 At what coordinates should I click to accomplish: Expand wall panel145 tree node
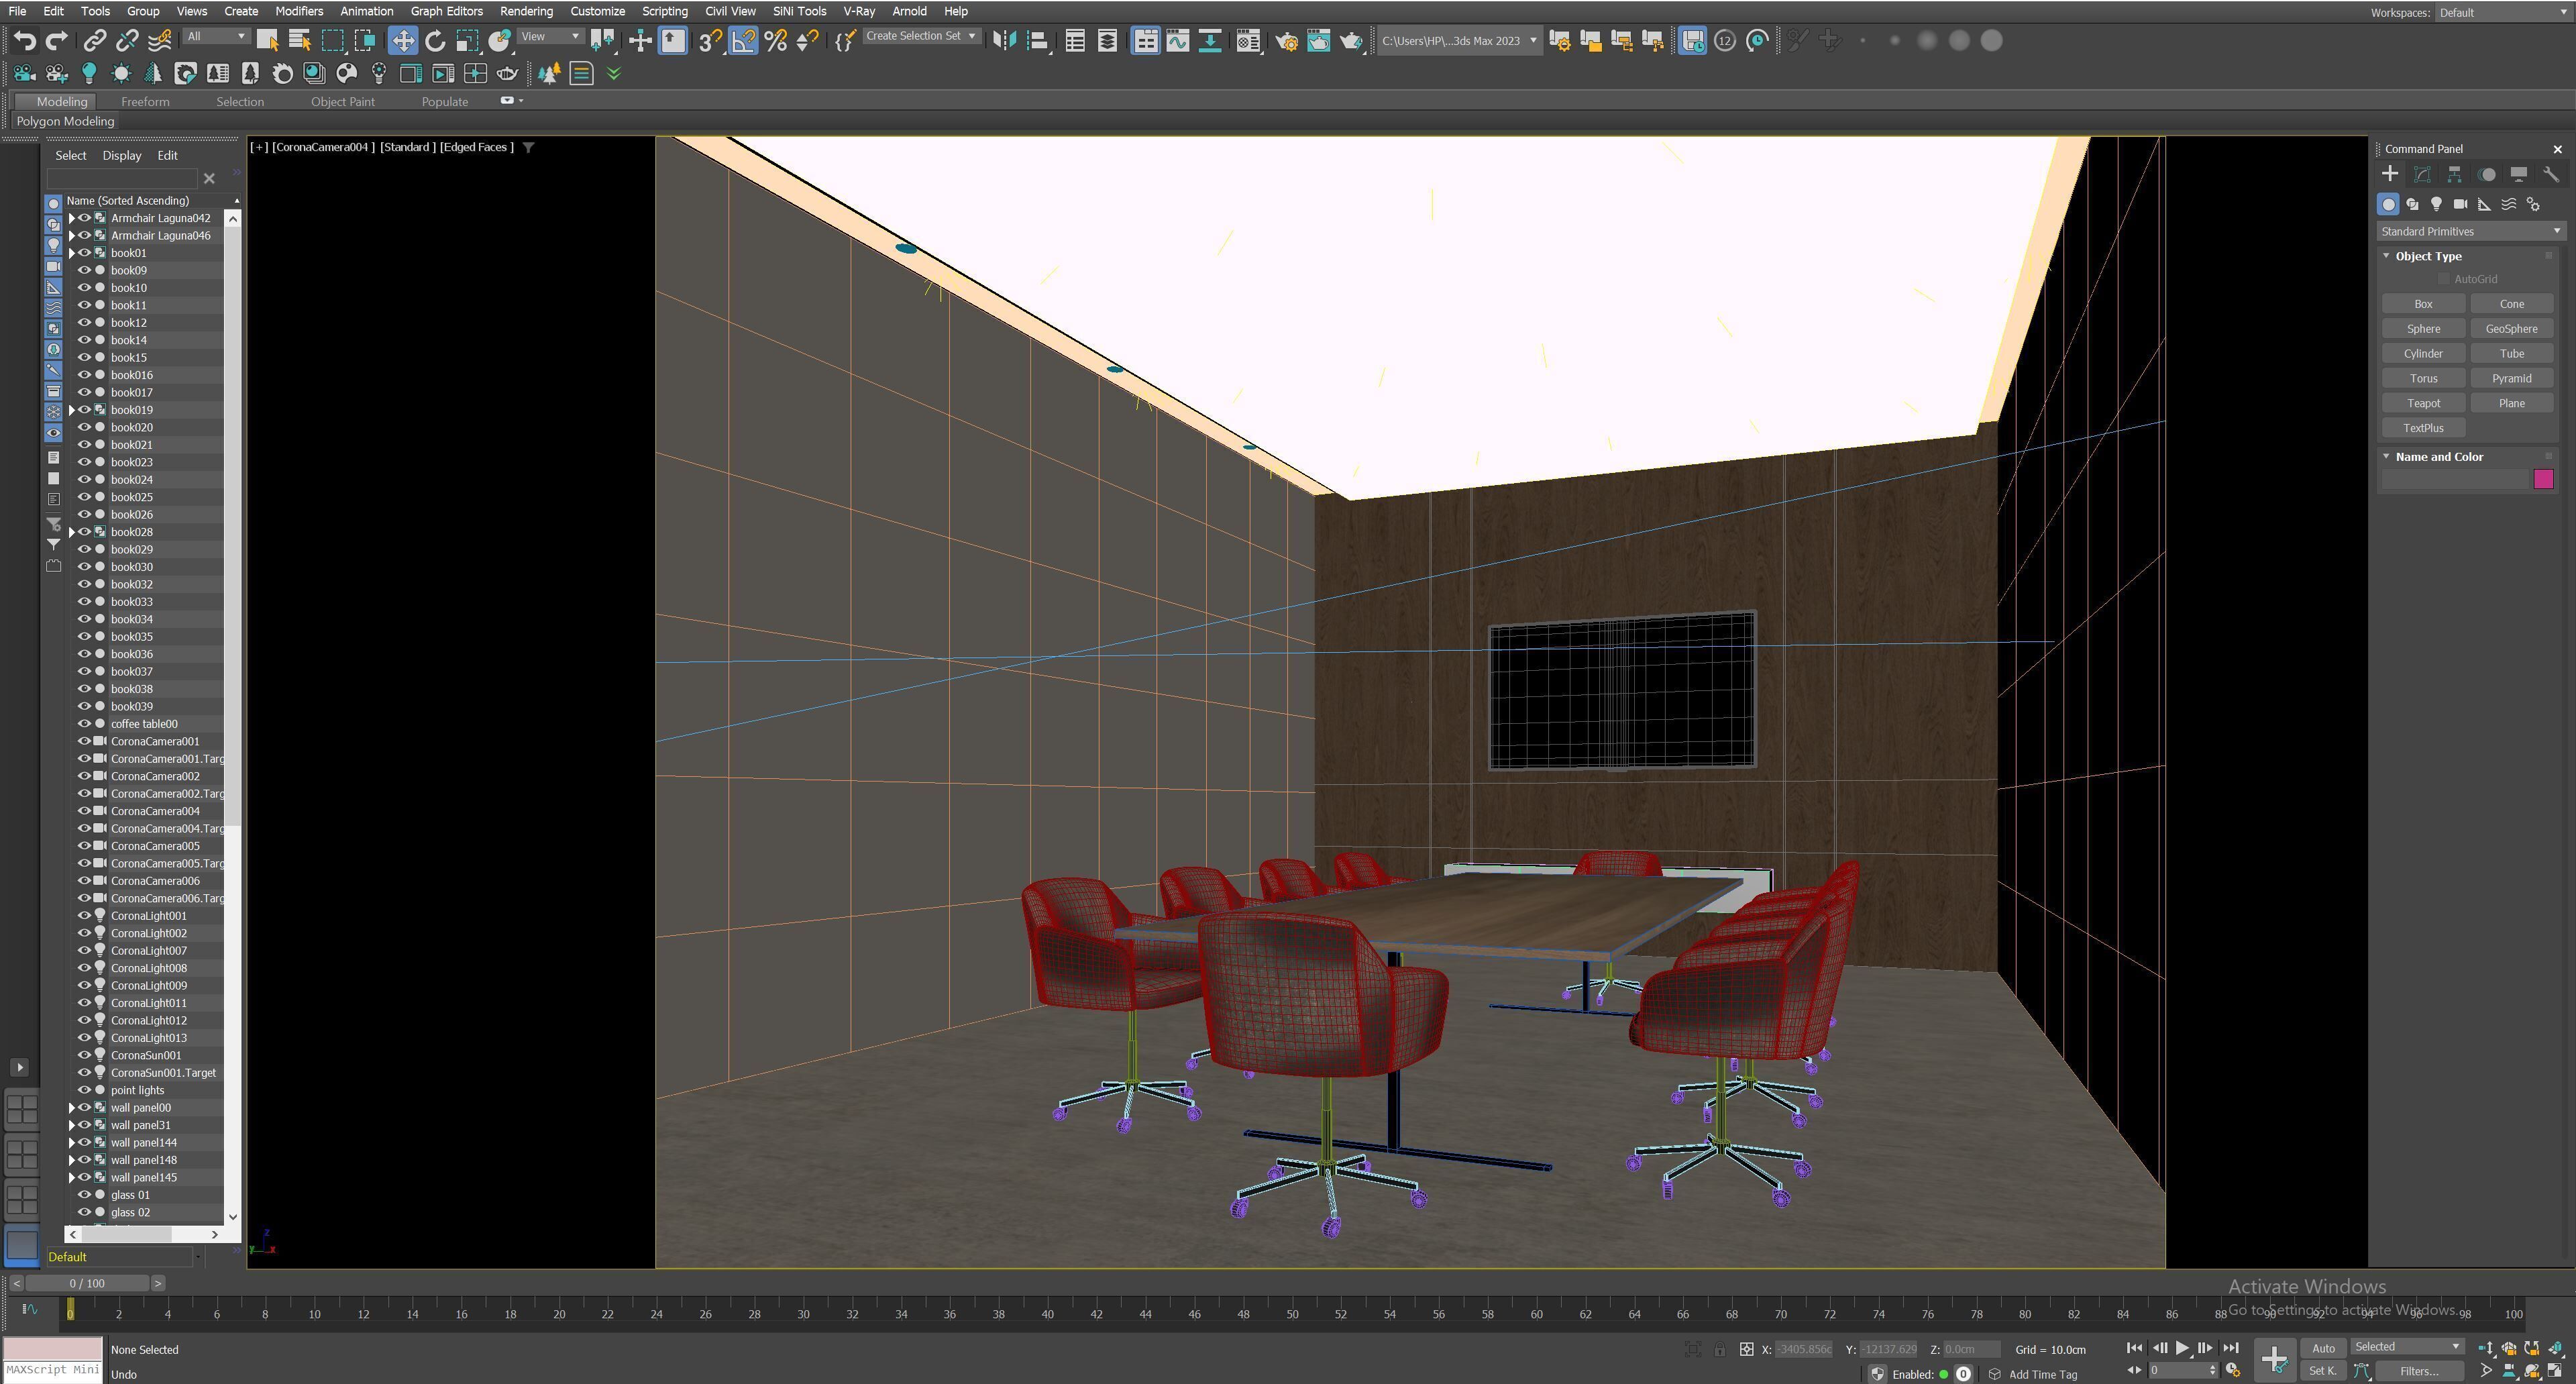pyautogui.click(x=72, y=1177)
